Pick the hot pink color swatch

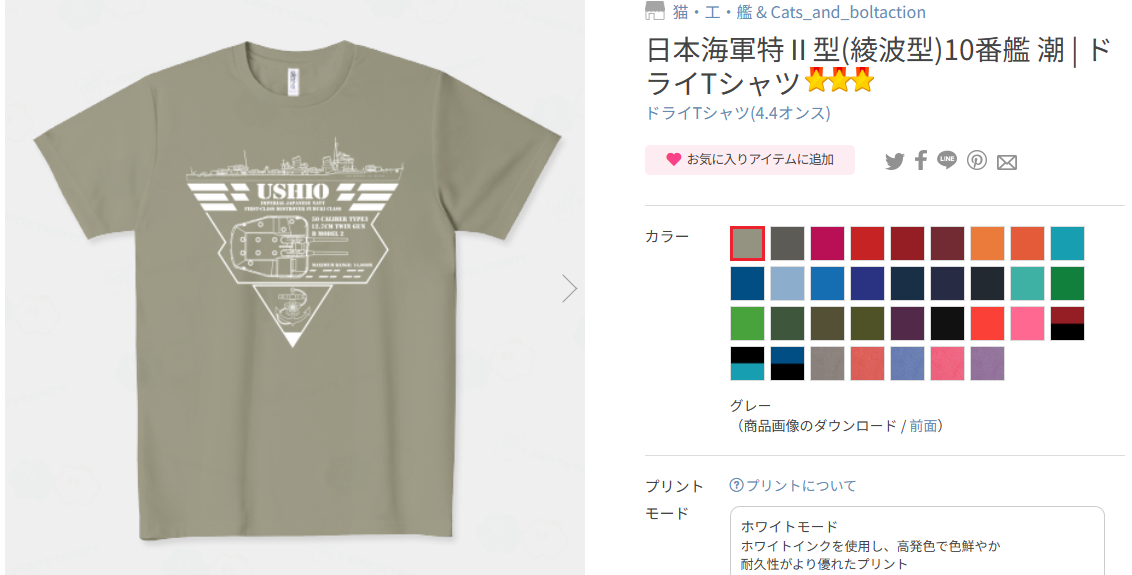(x=1028, y=323)
